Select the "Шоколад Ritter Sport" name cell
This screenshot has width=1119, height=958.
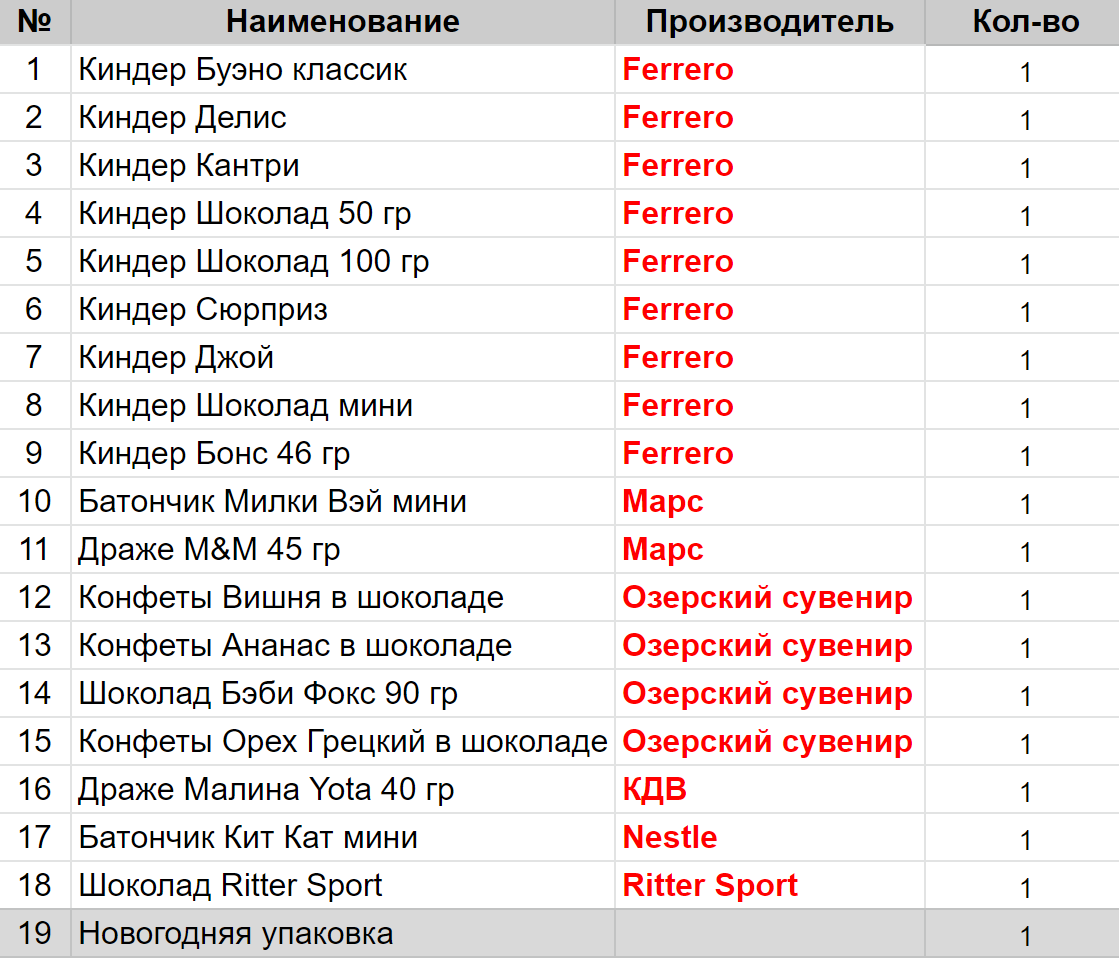230,886
